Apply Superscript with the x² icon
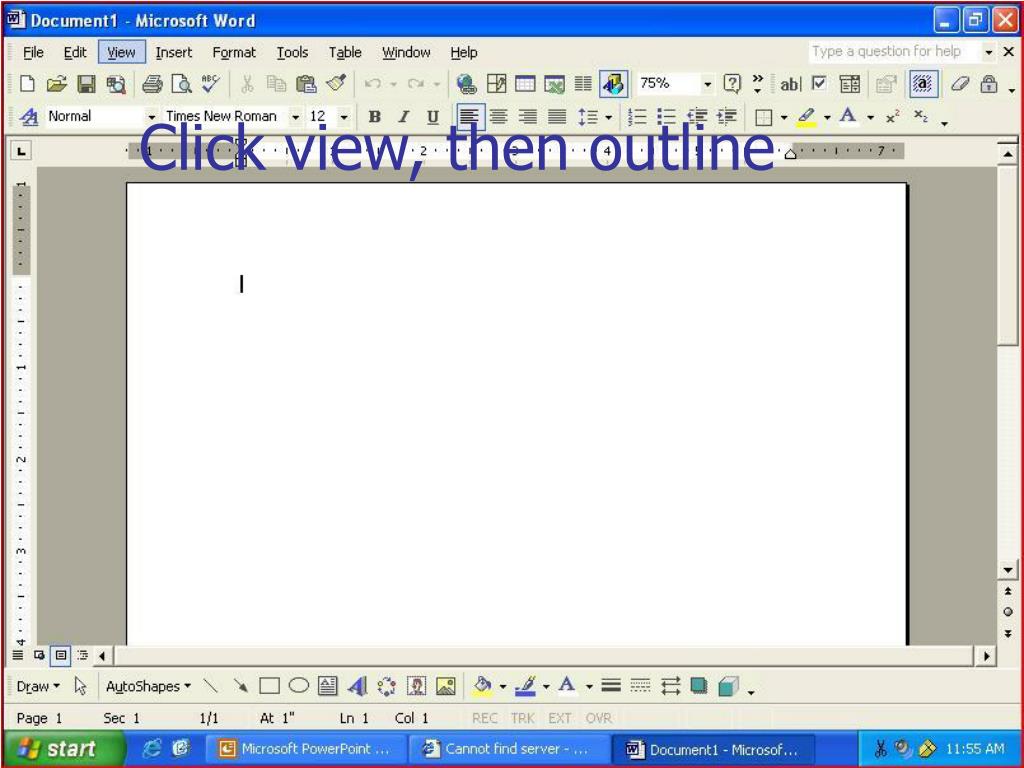The width and height of the screenshot is (1024, 768). (x=892, y=117)
